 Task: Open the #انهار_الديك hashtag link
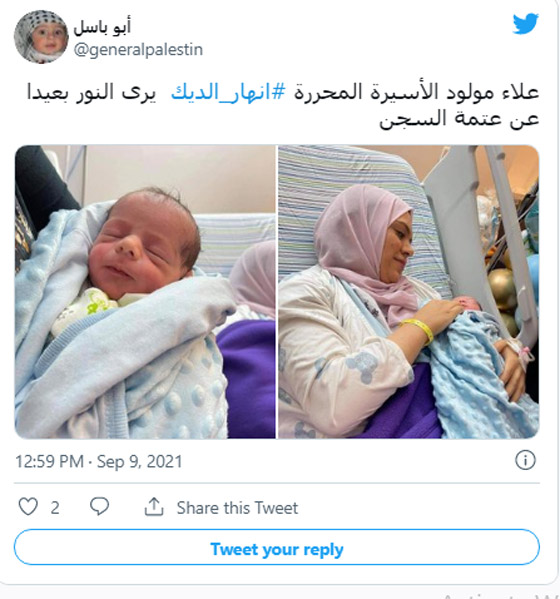(x=228, y=92)
